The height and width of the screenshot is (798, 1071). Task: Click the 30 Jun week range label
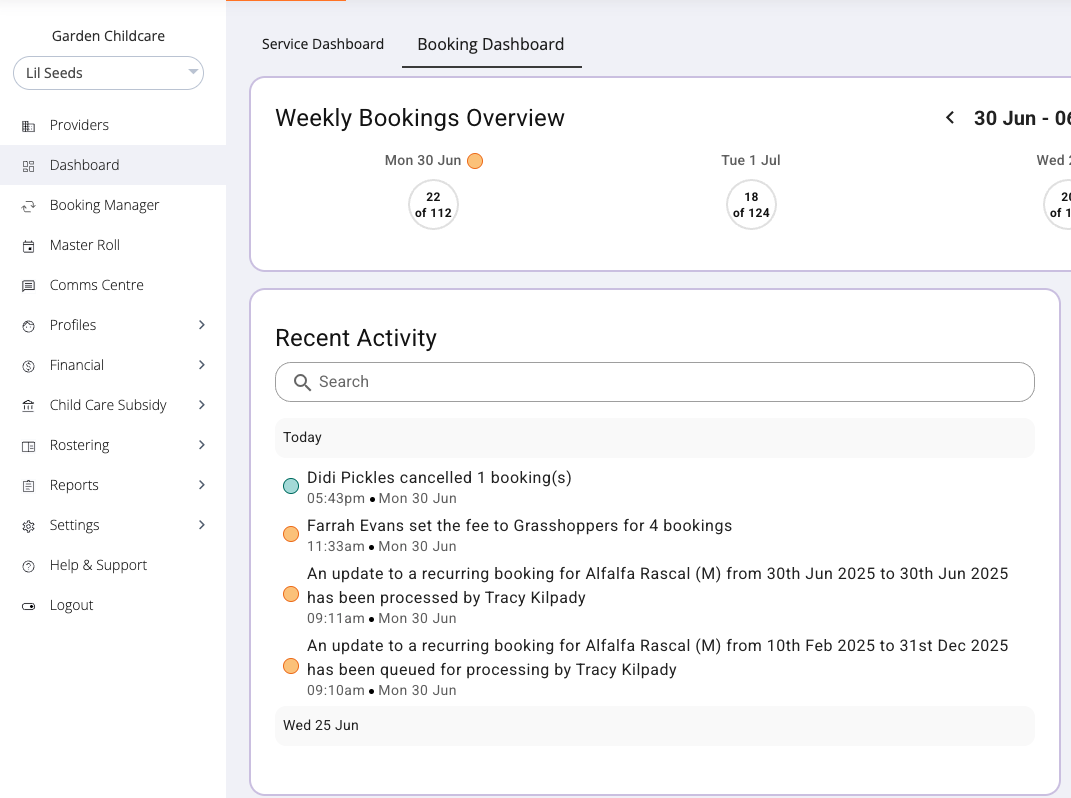click(1022, 118)
